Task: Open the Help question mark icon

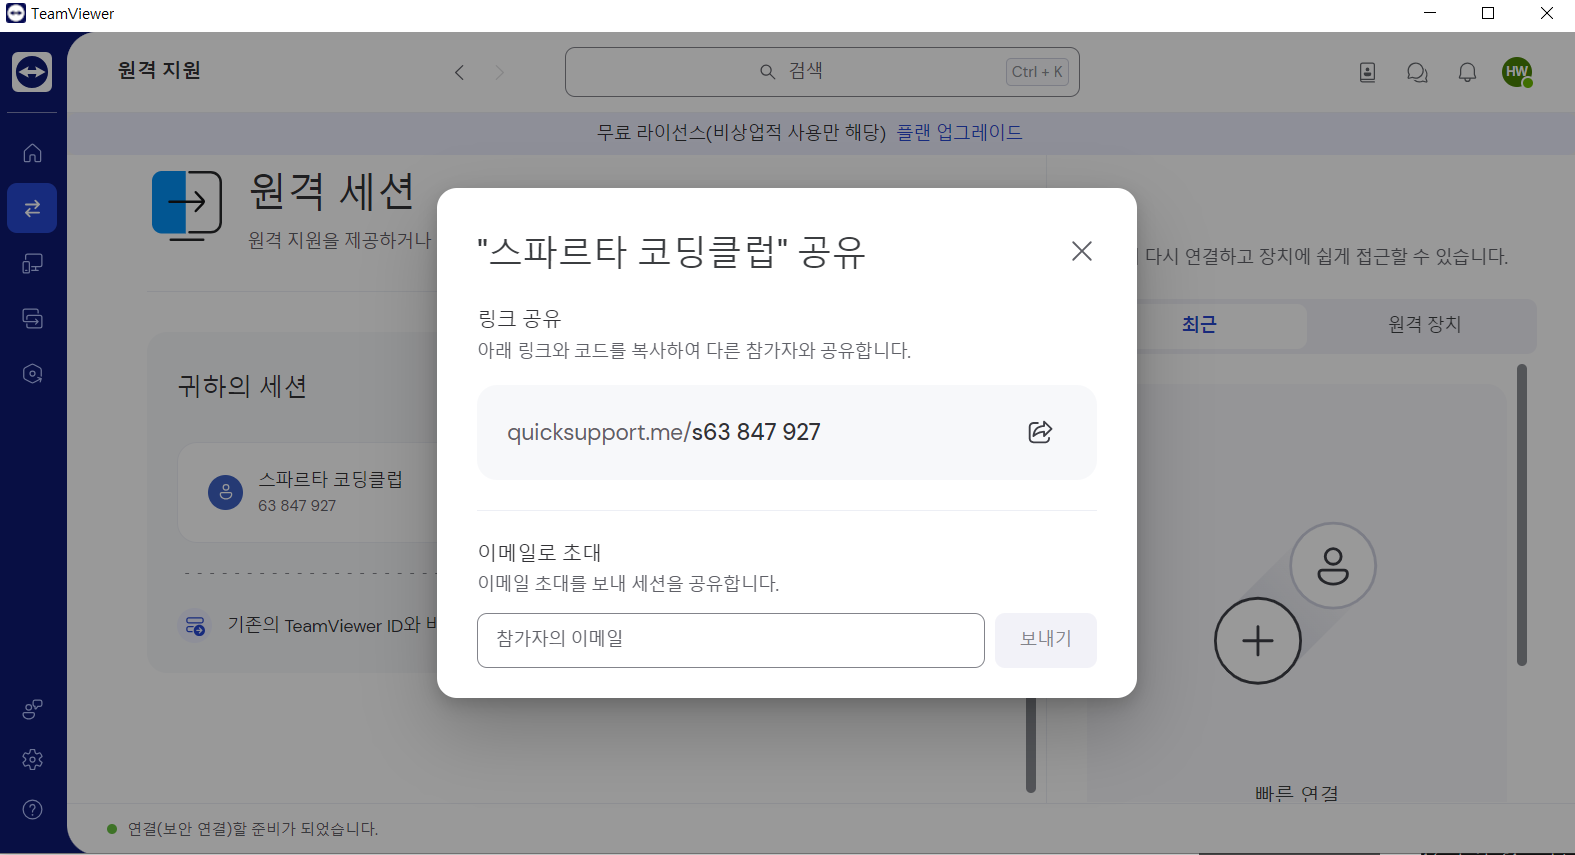Action: pos(32,809)
